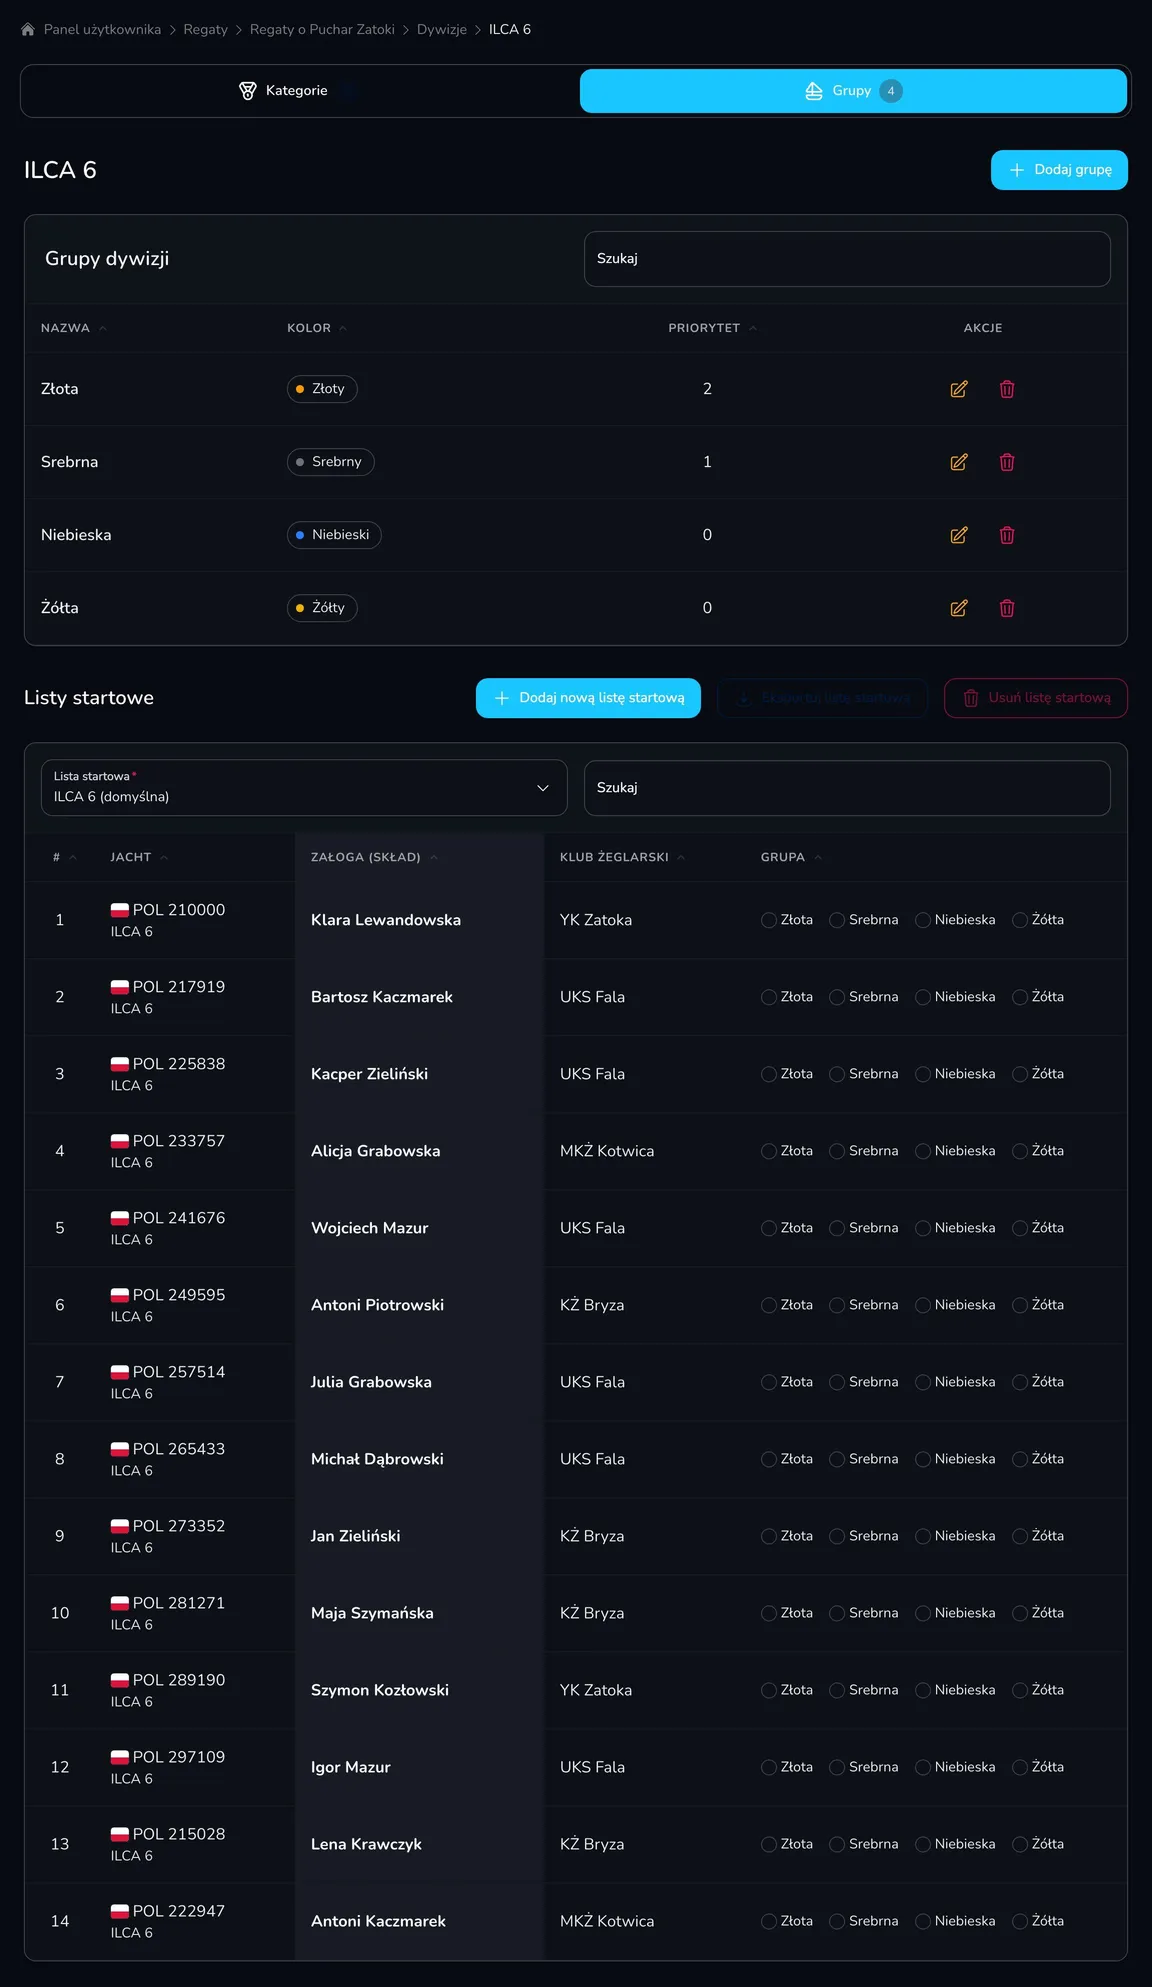Assign Antoni Kaczmarek to Żółta group
Screen dimensions: 1152x1987
1020,1921
